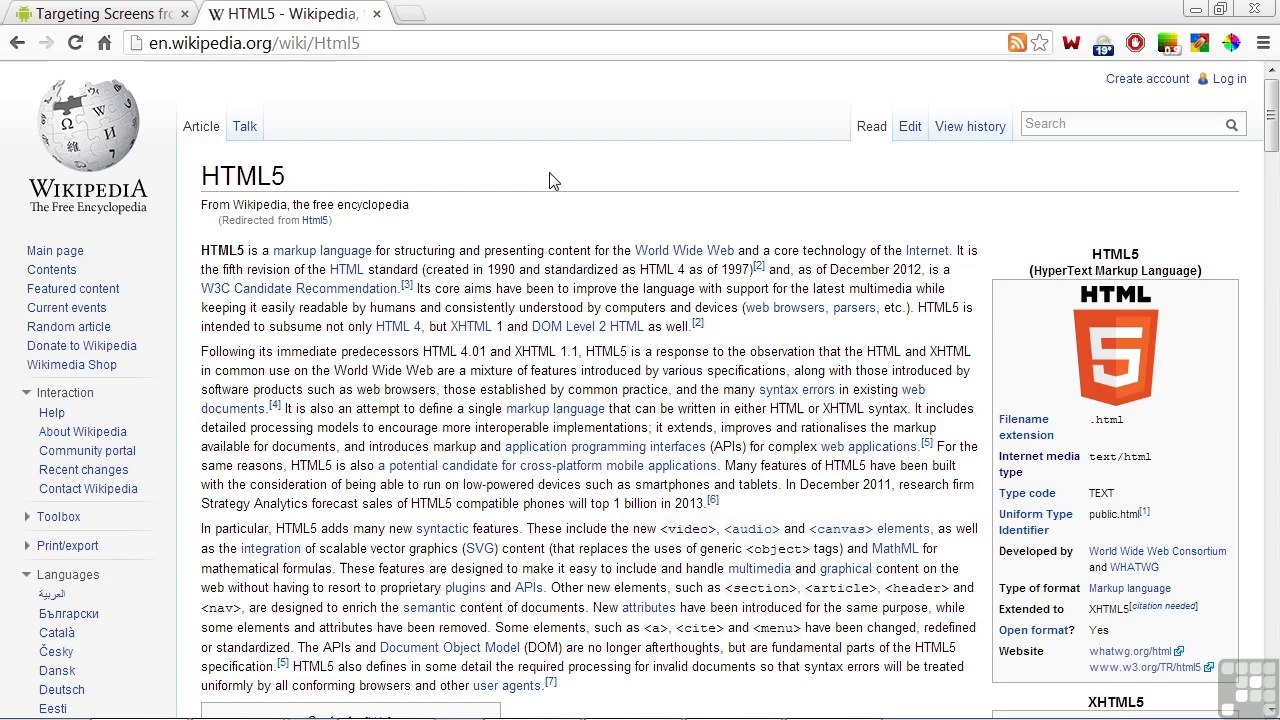Go to Wikipedia Main page
This screenshot has height=720, width=1280.
pyautogui.click(x=55, y=251)
